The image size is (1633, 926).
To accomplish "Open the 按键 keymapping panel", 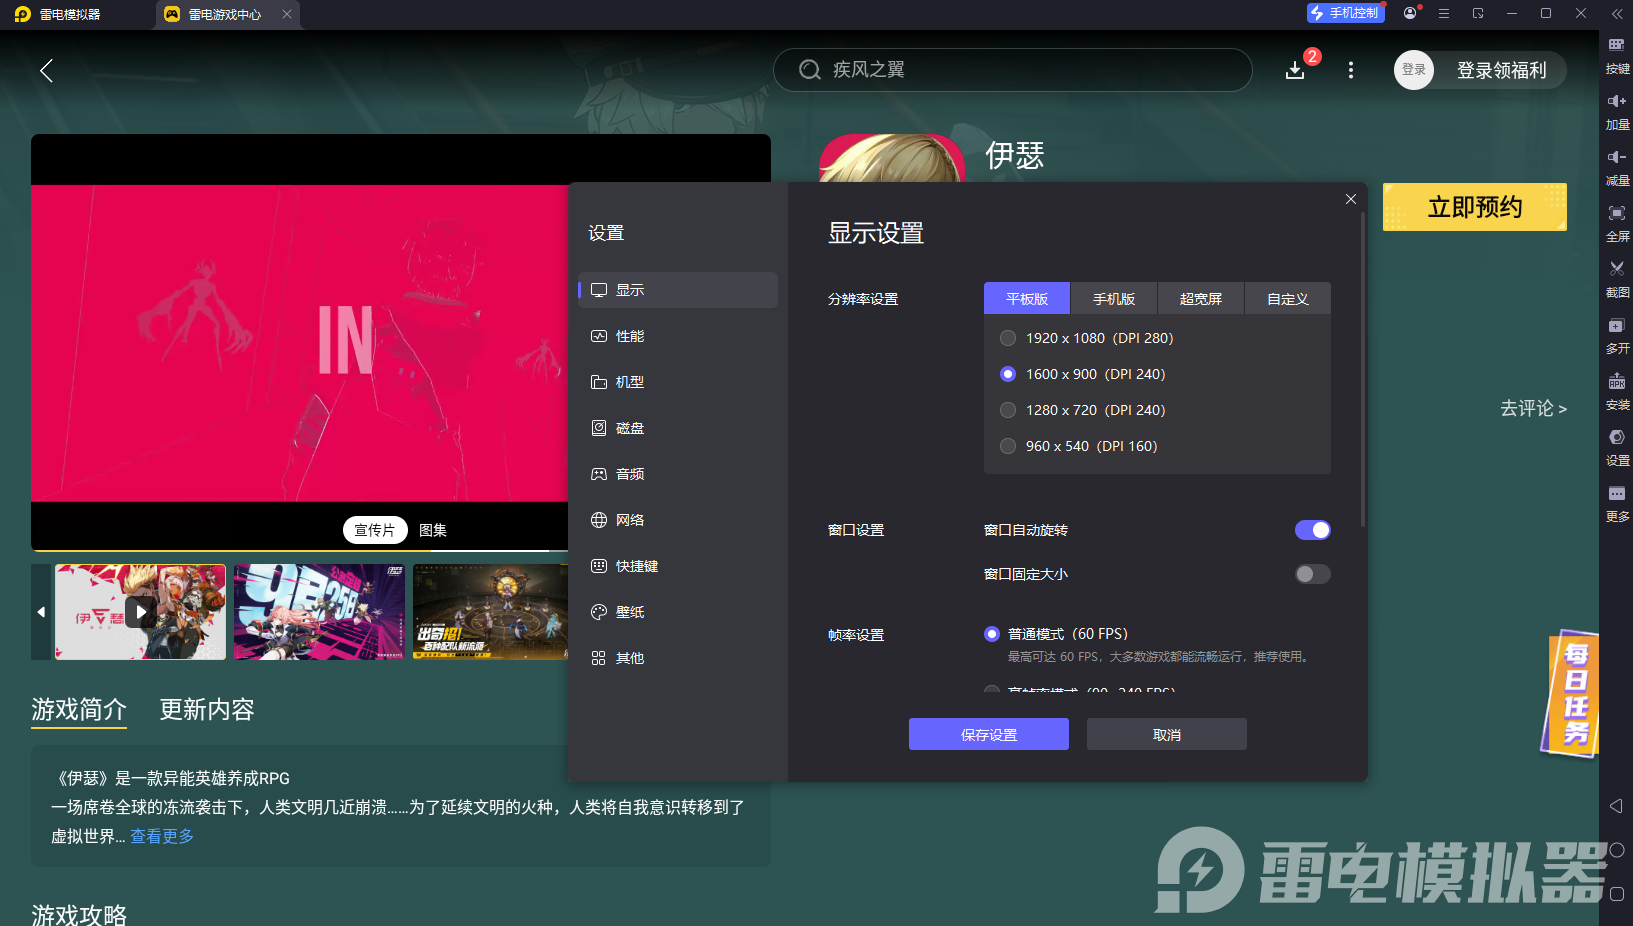I will click(1617, 55).
